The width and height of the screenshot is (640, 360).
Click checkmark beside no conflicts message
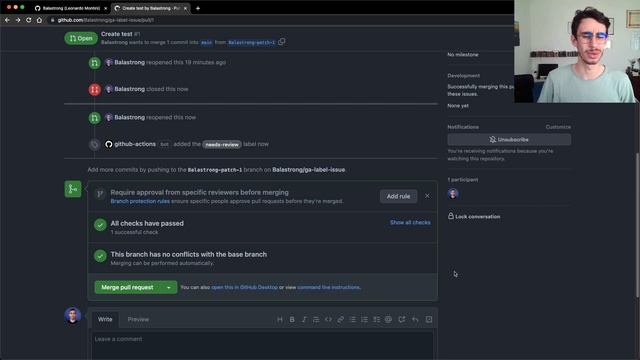click(100, 256)
